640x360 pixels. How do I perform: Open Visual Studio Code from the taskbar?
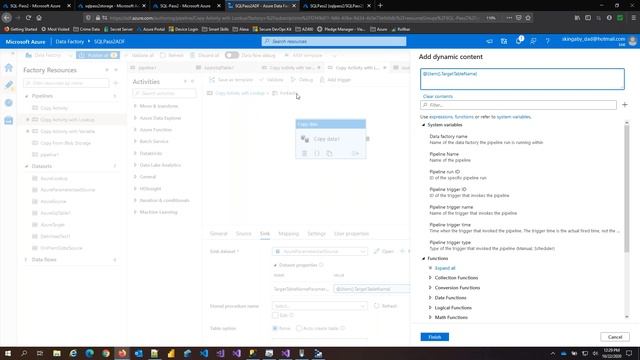(204, 353)
